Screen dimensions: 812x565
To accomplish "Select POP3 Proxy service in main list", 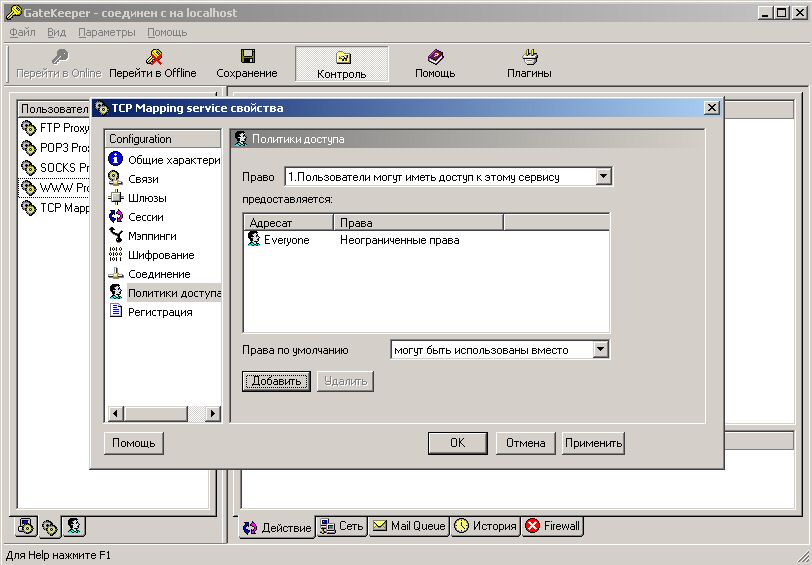I will (55, 148).
